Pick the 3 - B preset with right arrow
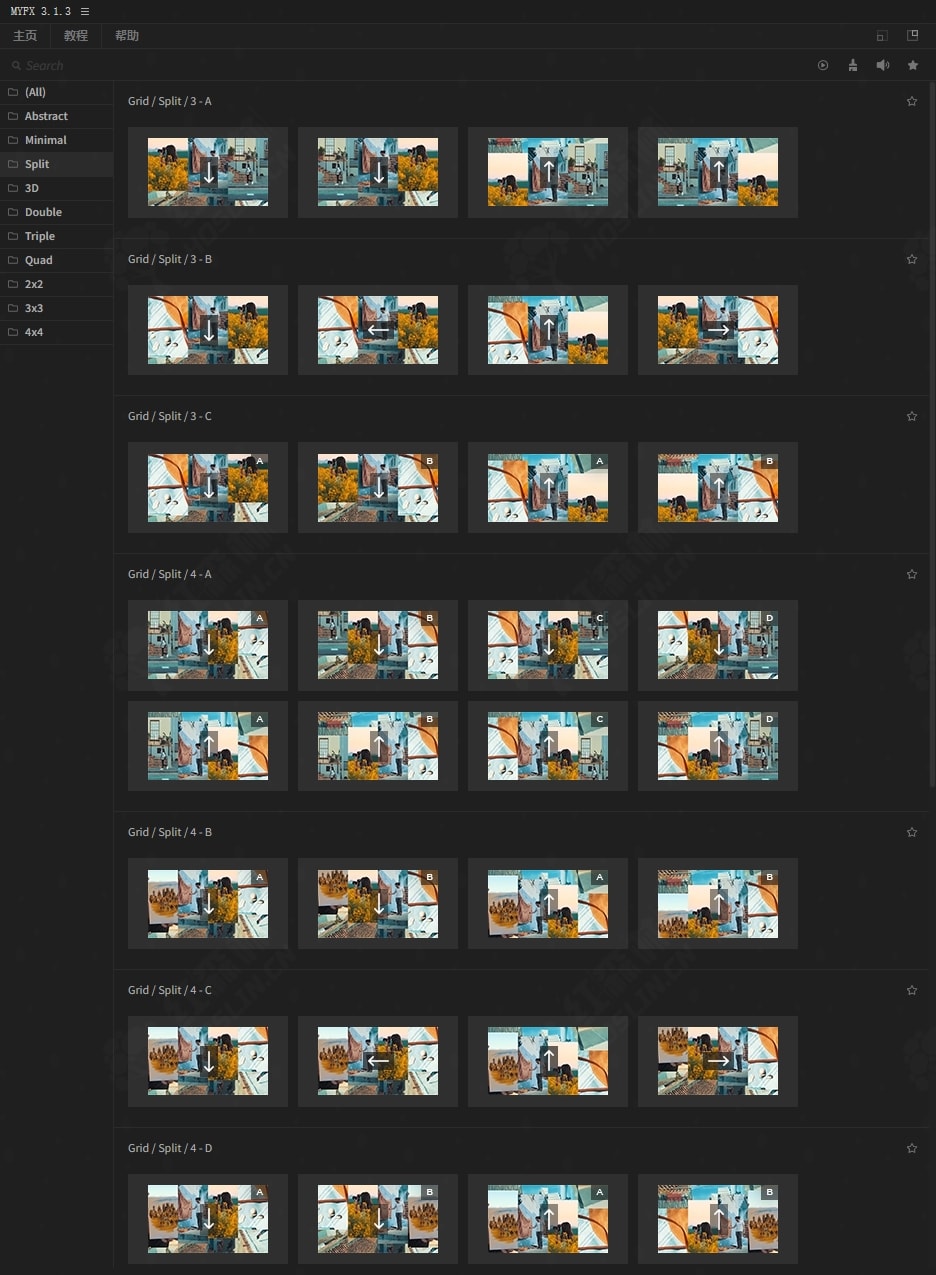Screen dimensions: 936x1275 point(718,330)
